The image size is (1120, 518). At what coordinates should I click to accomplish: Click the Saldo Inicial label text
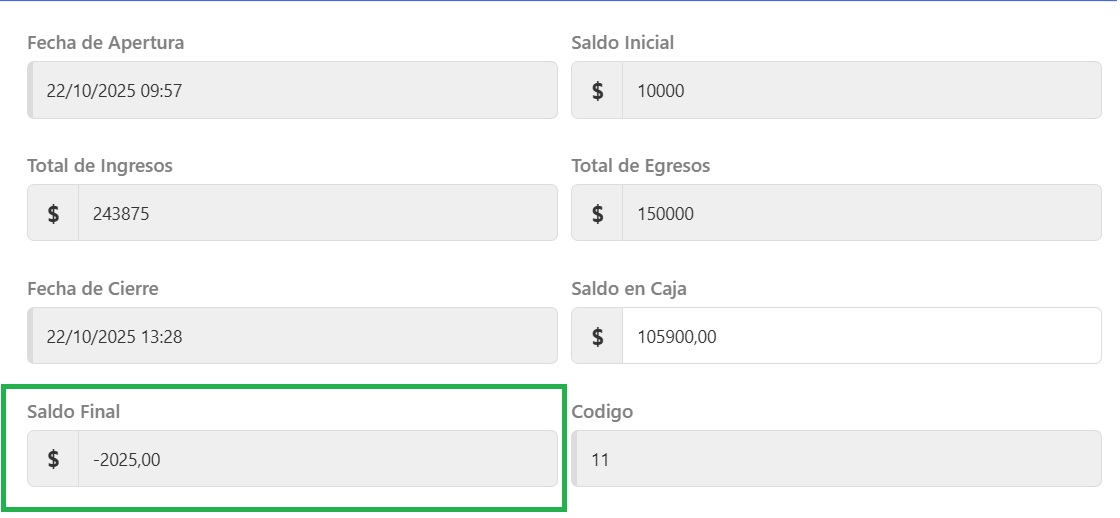[x=623, y=43]
